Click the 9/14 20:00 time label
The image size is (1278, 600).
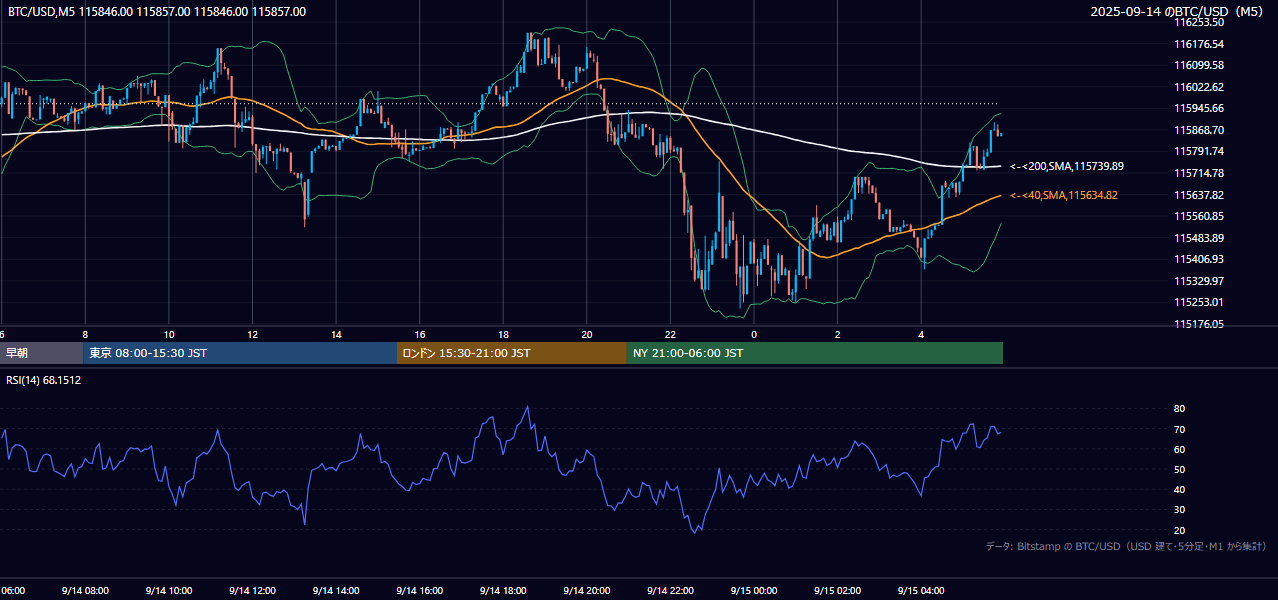(x=586, y=591)
